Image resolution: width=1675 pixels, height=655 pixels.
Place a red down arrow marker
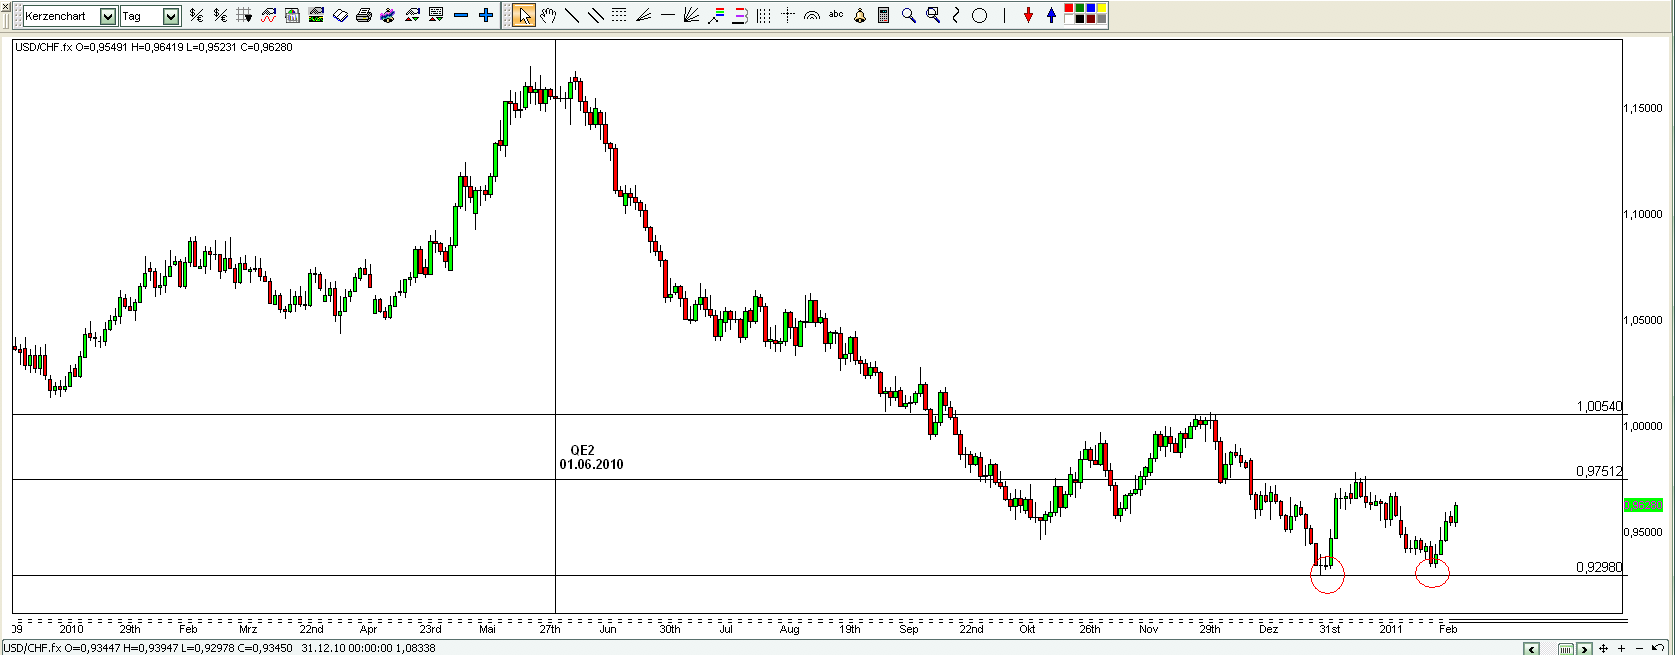[x=1028, y=15]
